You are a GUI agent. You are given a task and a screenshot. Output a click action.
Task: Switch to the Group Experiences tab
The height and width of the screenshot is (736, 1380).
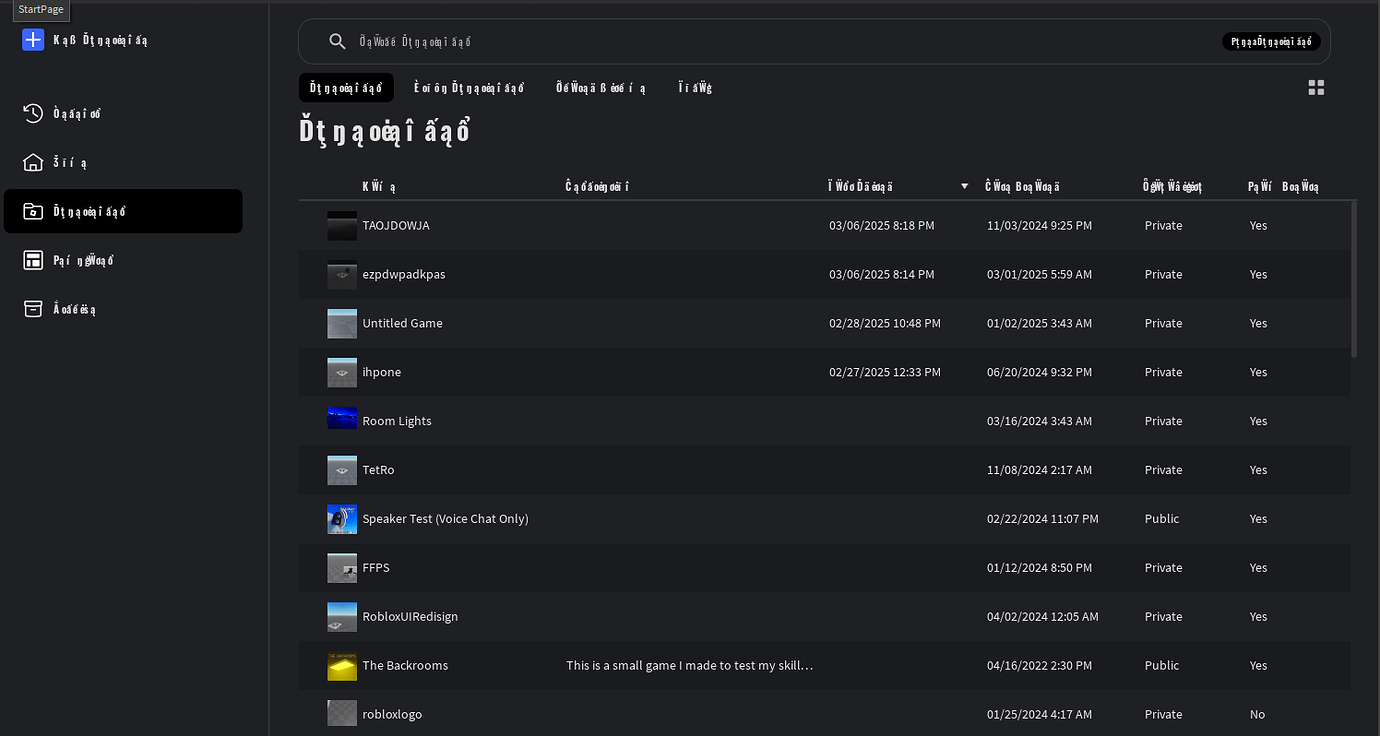[469, 87]
